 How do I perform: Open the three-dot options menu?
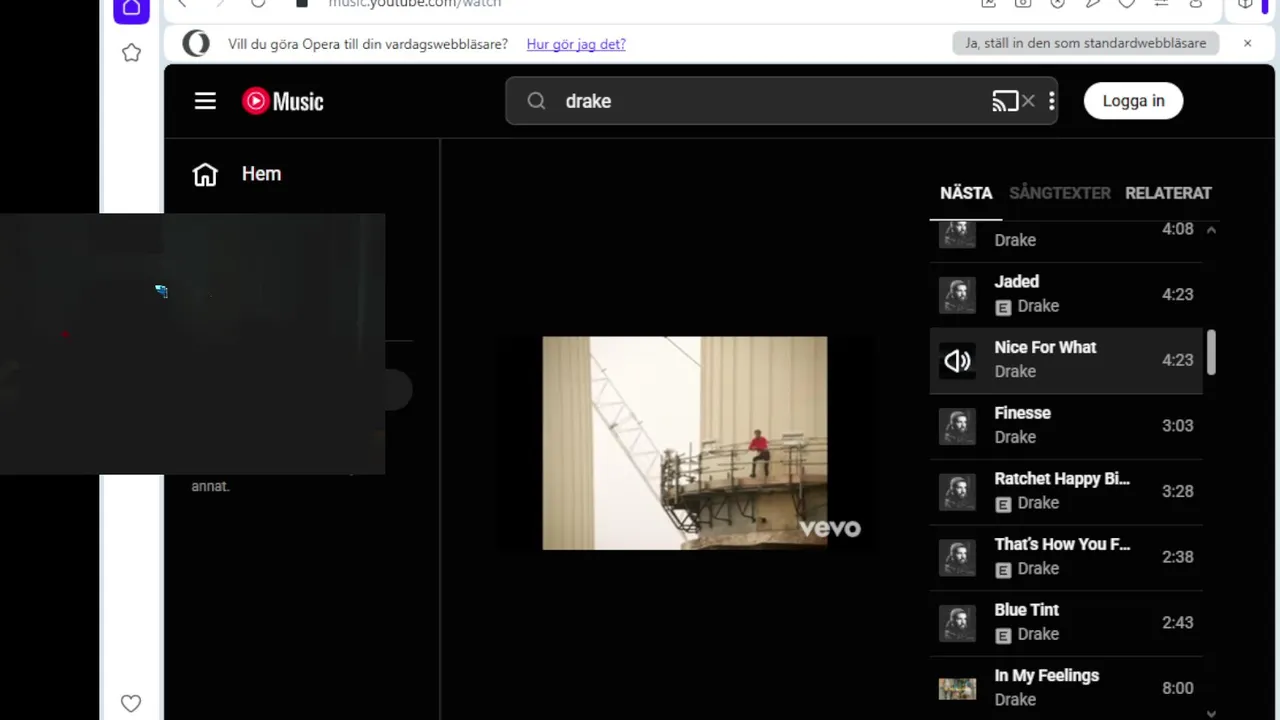tap(1051, 101)
